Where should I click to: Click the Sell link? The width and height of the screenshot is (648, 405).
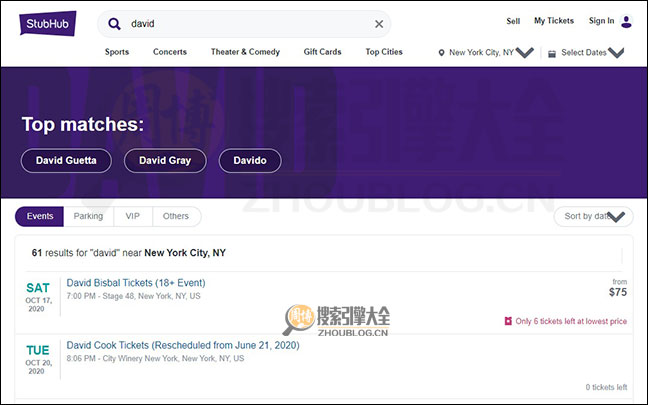pos(513,21)
